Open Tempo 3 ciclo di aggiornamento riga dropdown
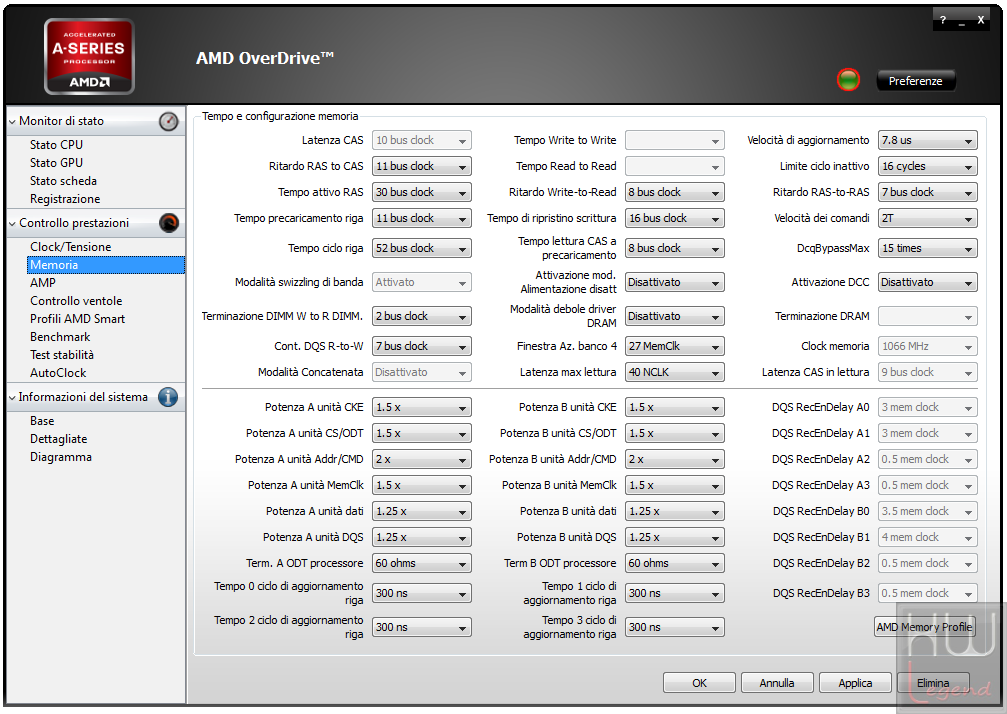Image resolution: width=1007 pixels, height=714 pixels. click(674, 627)
